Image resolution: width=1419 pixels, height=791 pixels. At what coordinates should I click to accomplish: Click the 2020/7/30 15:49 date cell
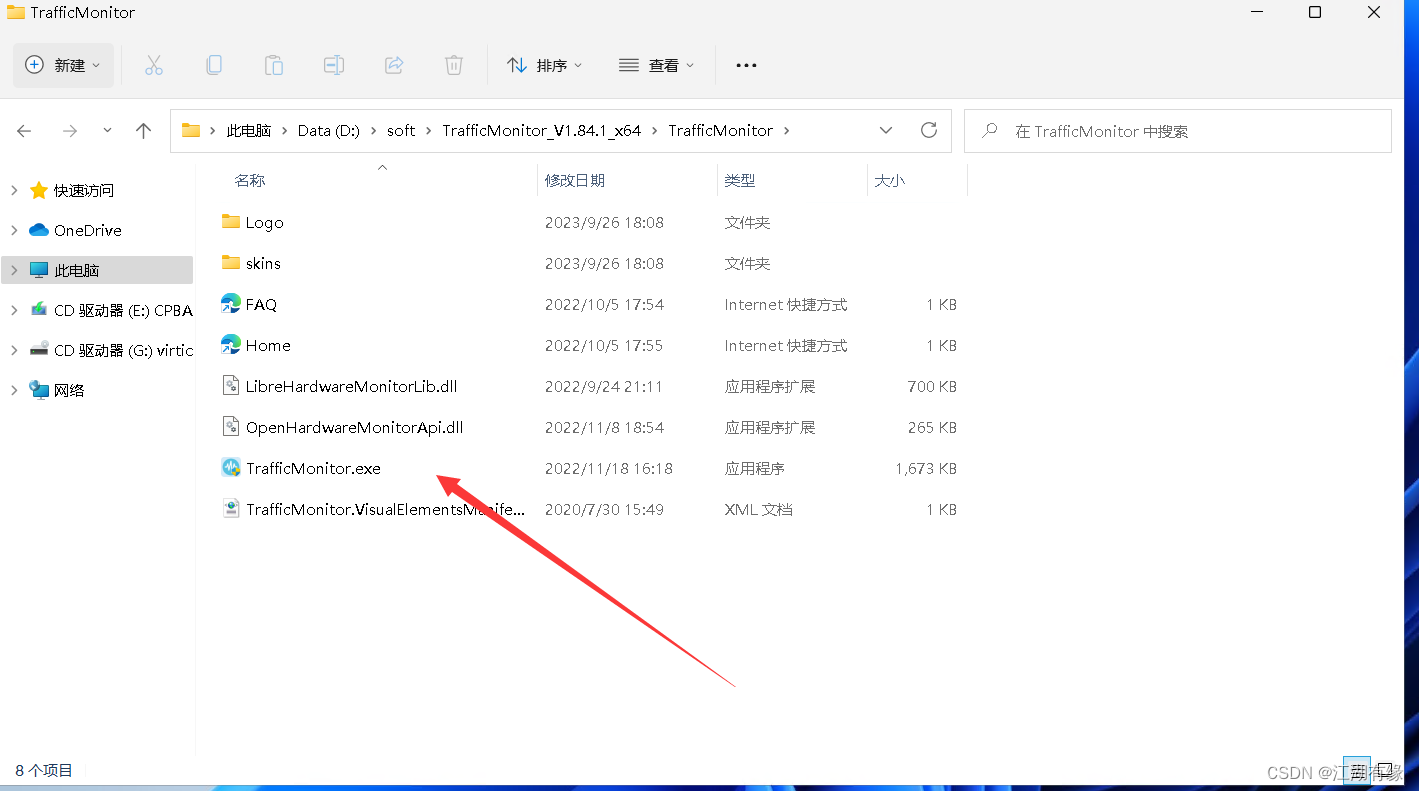pyautogui.click(x=604, y=509)
